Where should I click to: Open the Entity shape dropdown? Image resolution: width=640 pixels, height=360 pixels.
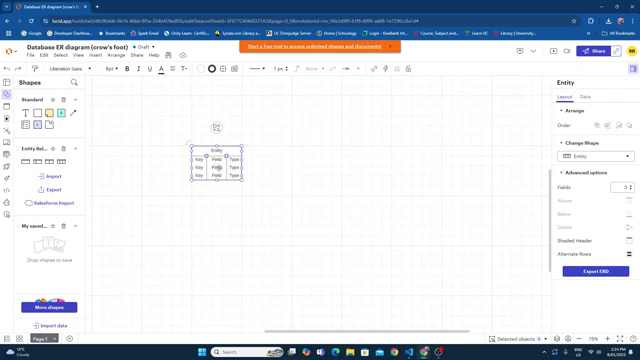click(596, 156)
